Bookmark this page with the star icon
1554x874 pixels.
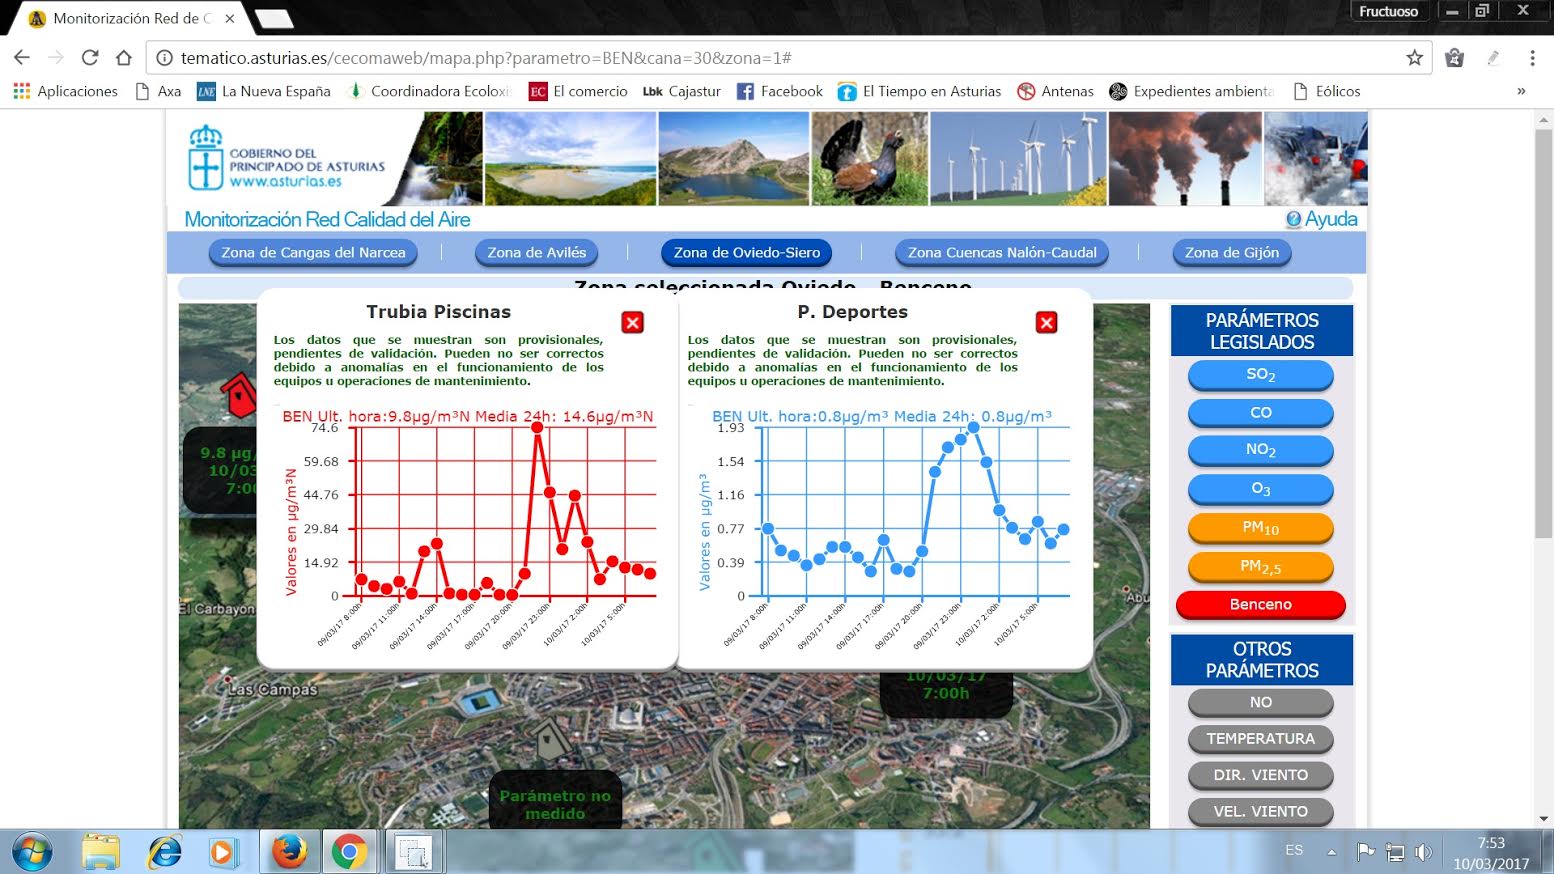coord(1414,58)
